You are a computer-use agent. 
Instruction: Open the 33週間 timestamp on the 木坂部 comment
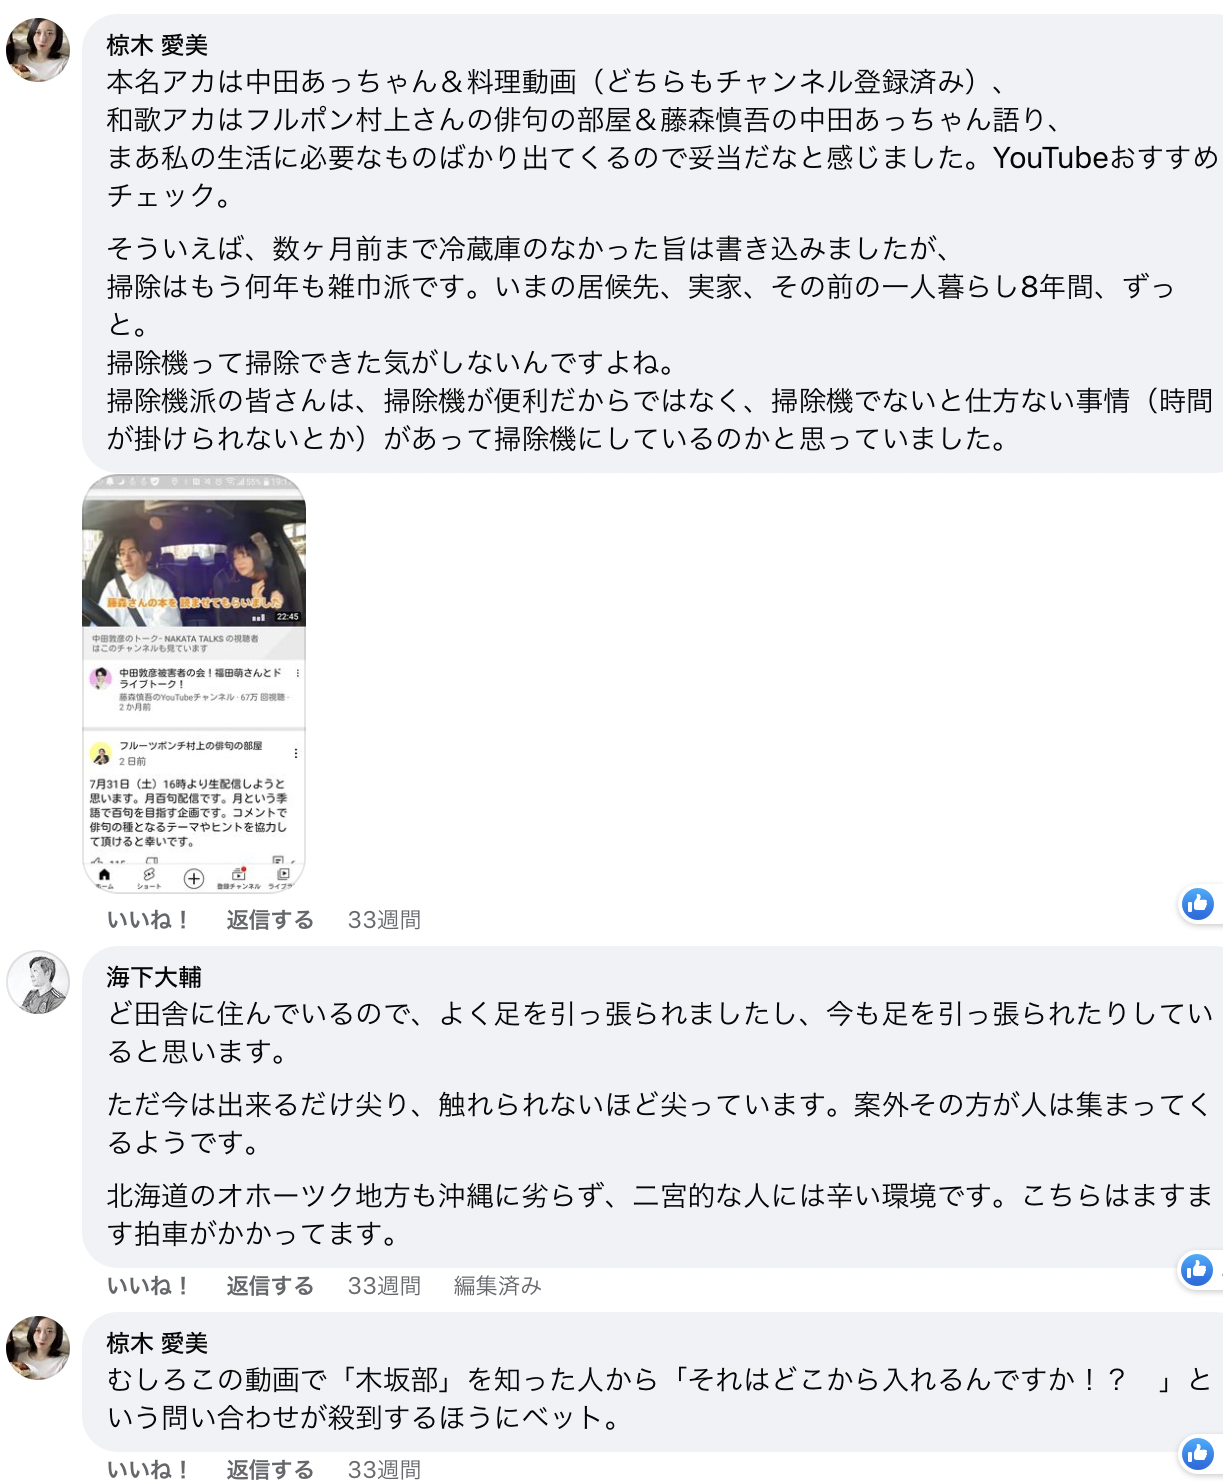coord(384,1469)
